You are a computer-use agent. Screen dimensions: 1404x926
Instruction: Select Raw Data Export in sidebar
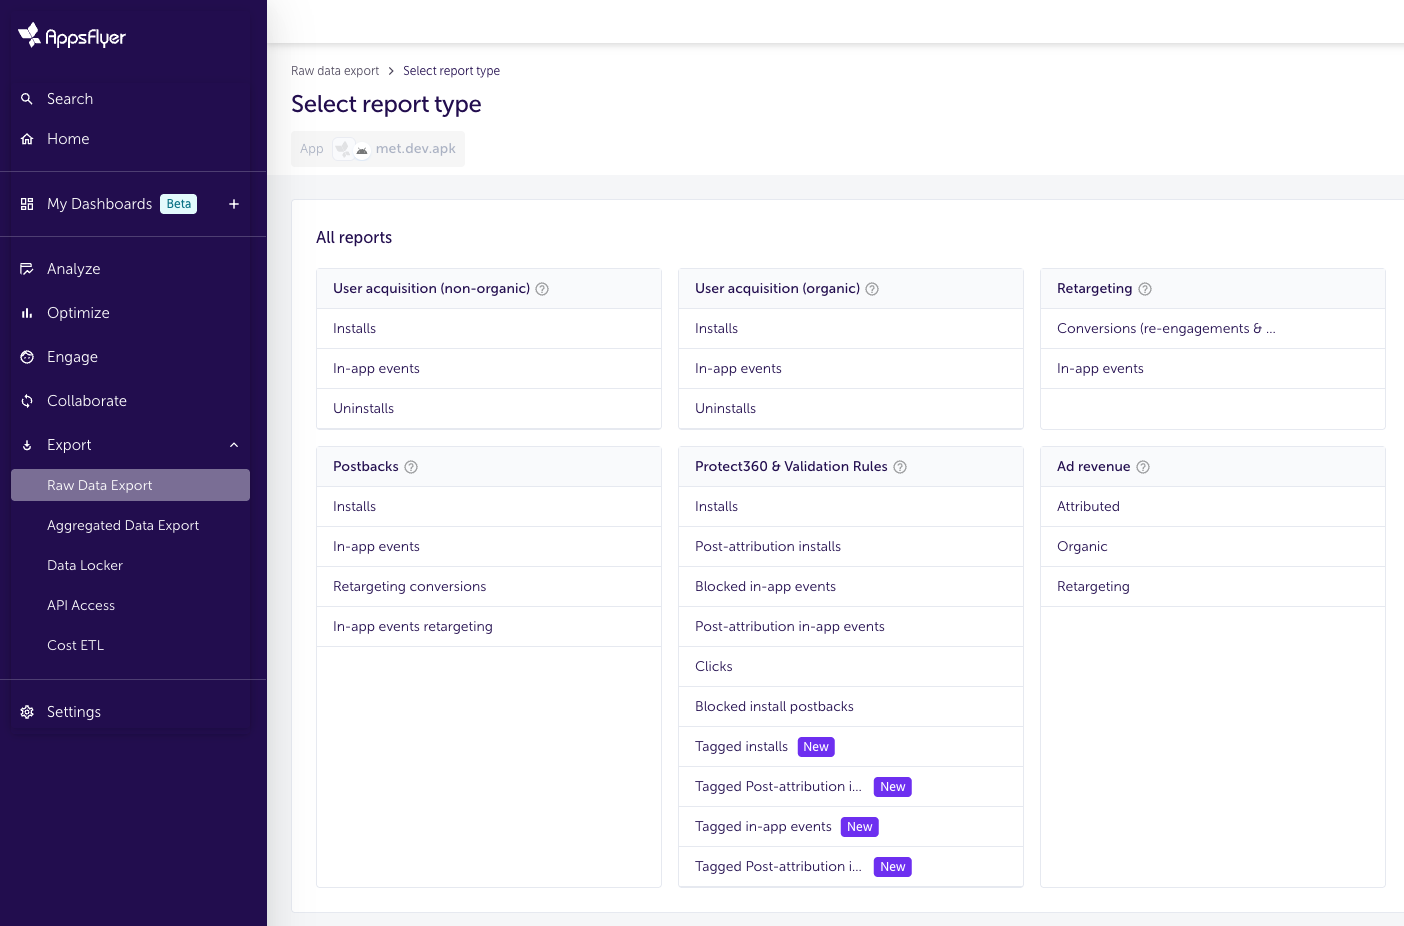99,485
